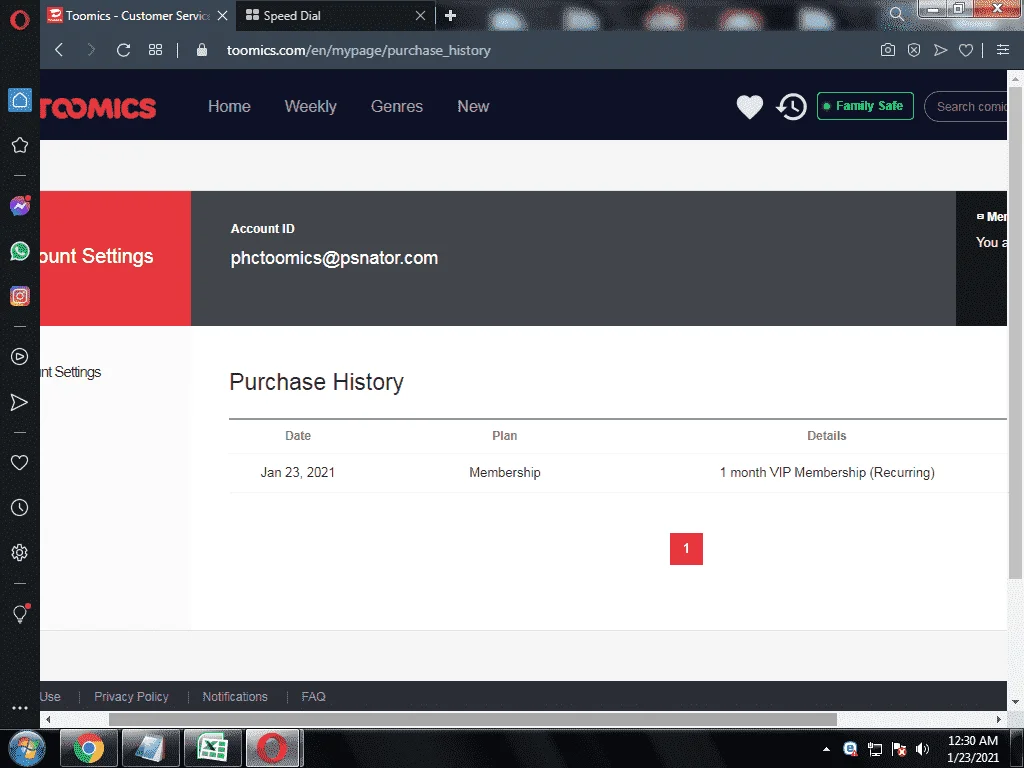
Task: View site security padlock info
Action: point(202,50)
